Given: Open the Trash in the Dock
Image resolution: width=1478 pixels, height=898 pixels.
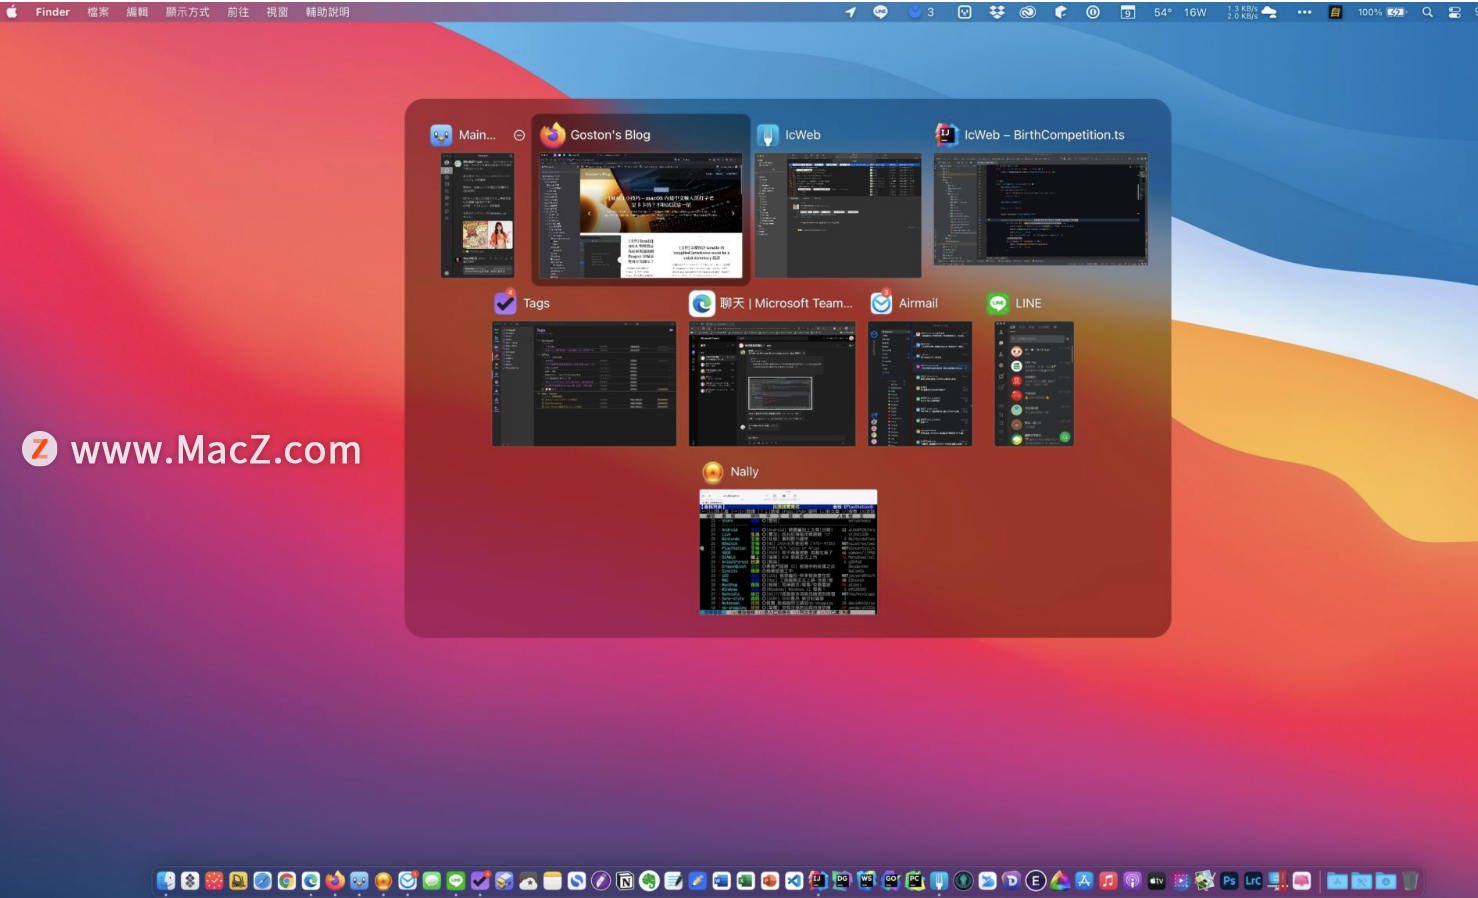Looking at the screenshot, I should (1410, 881).
